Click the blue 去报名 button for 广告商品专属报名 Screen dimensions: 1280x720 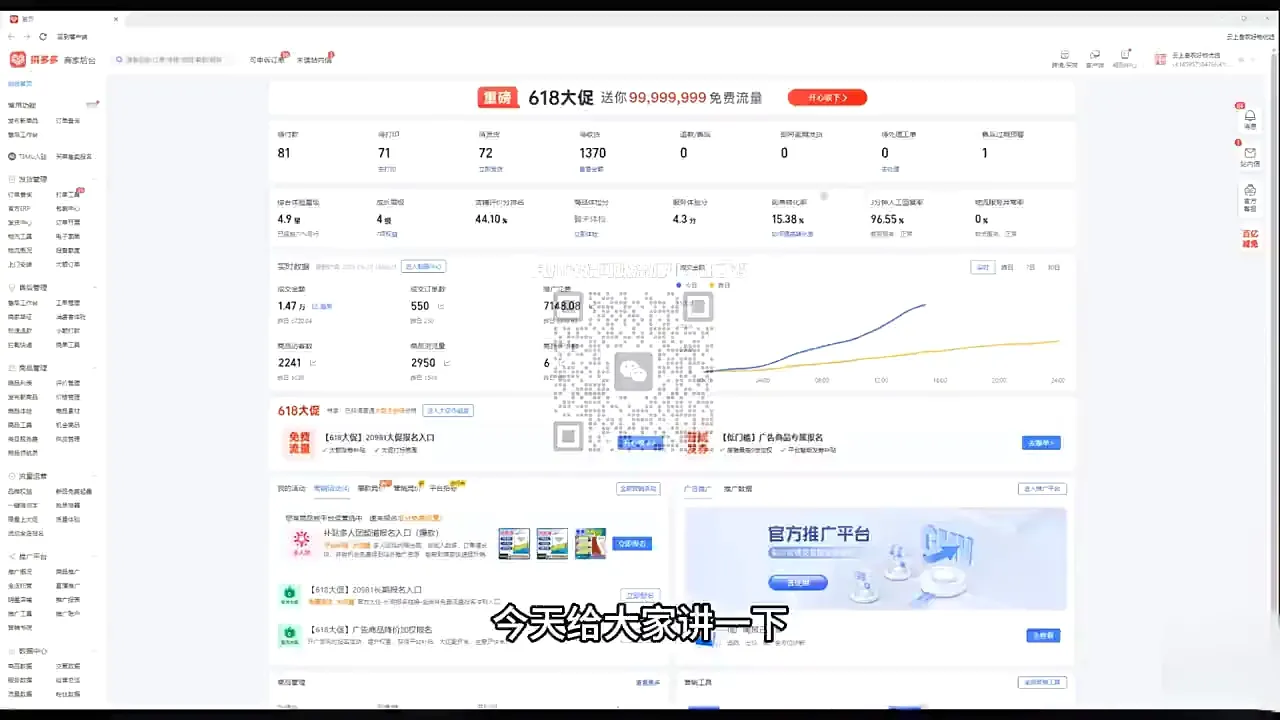[1042, 442]
